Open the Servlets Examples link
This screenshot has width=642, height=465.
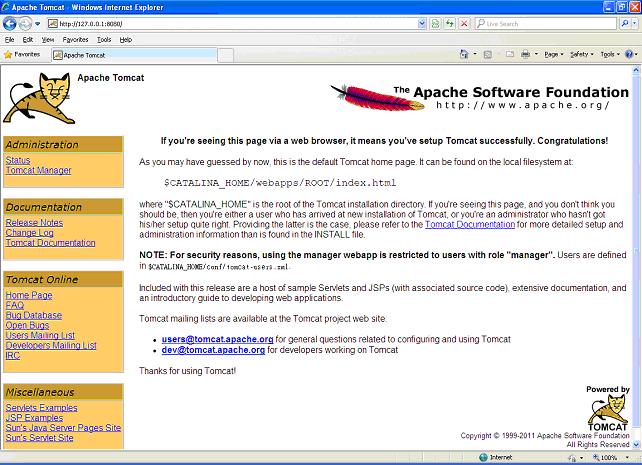(x=41, y=408)
